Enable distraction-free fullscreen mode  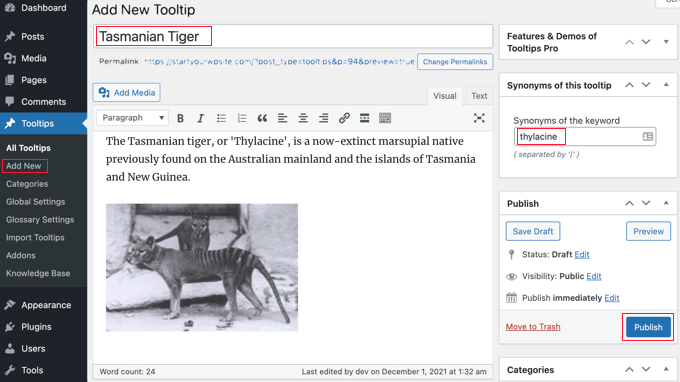coord(479,118)
